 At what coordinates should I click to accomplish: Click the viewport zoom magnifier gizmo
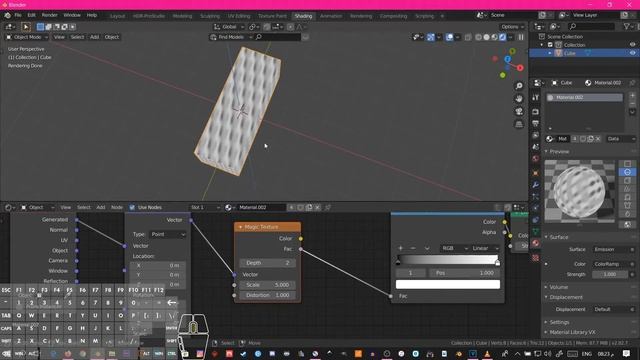519,86
